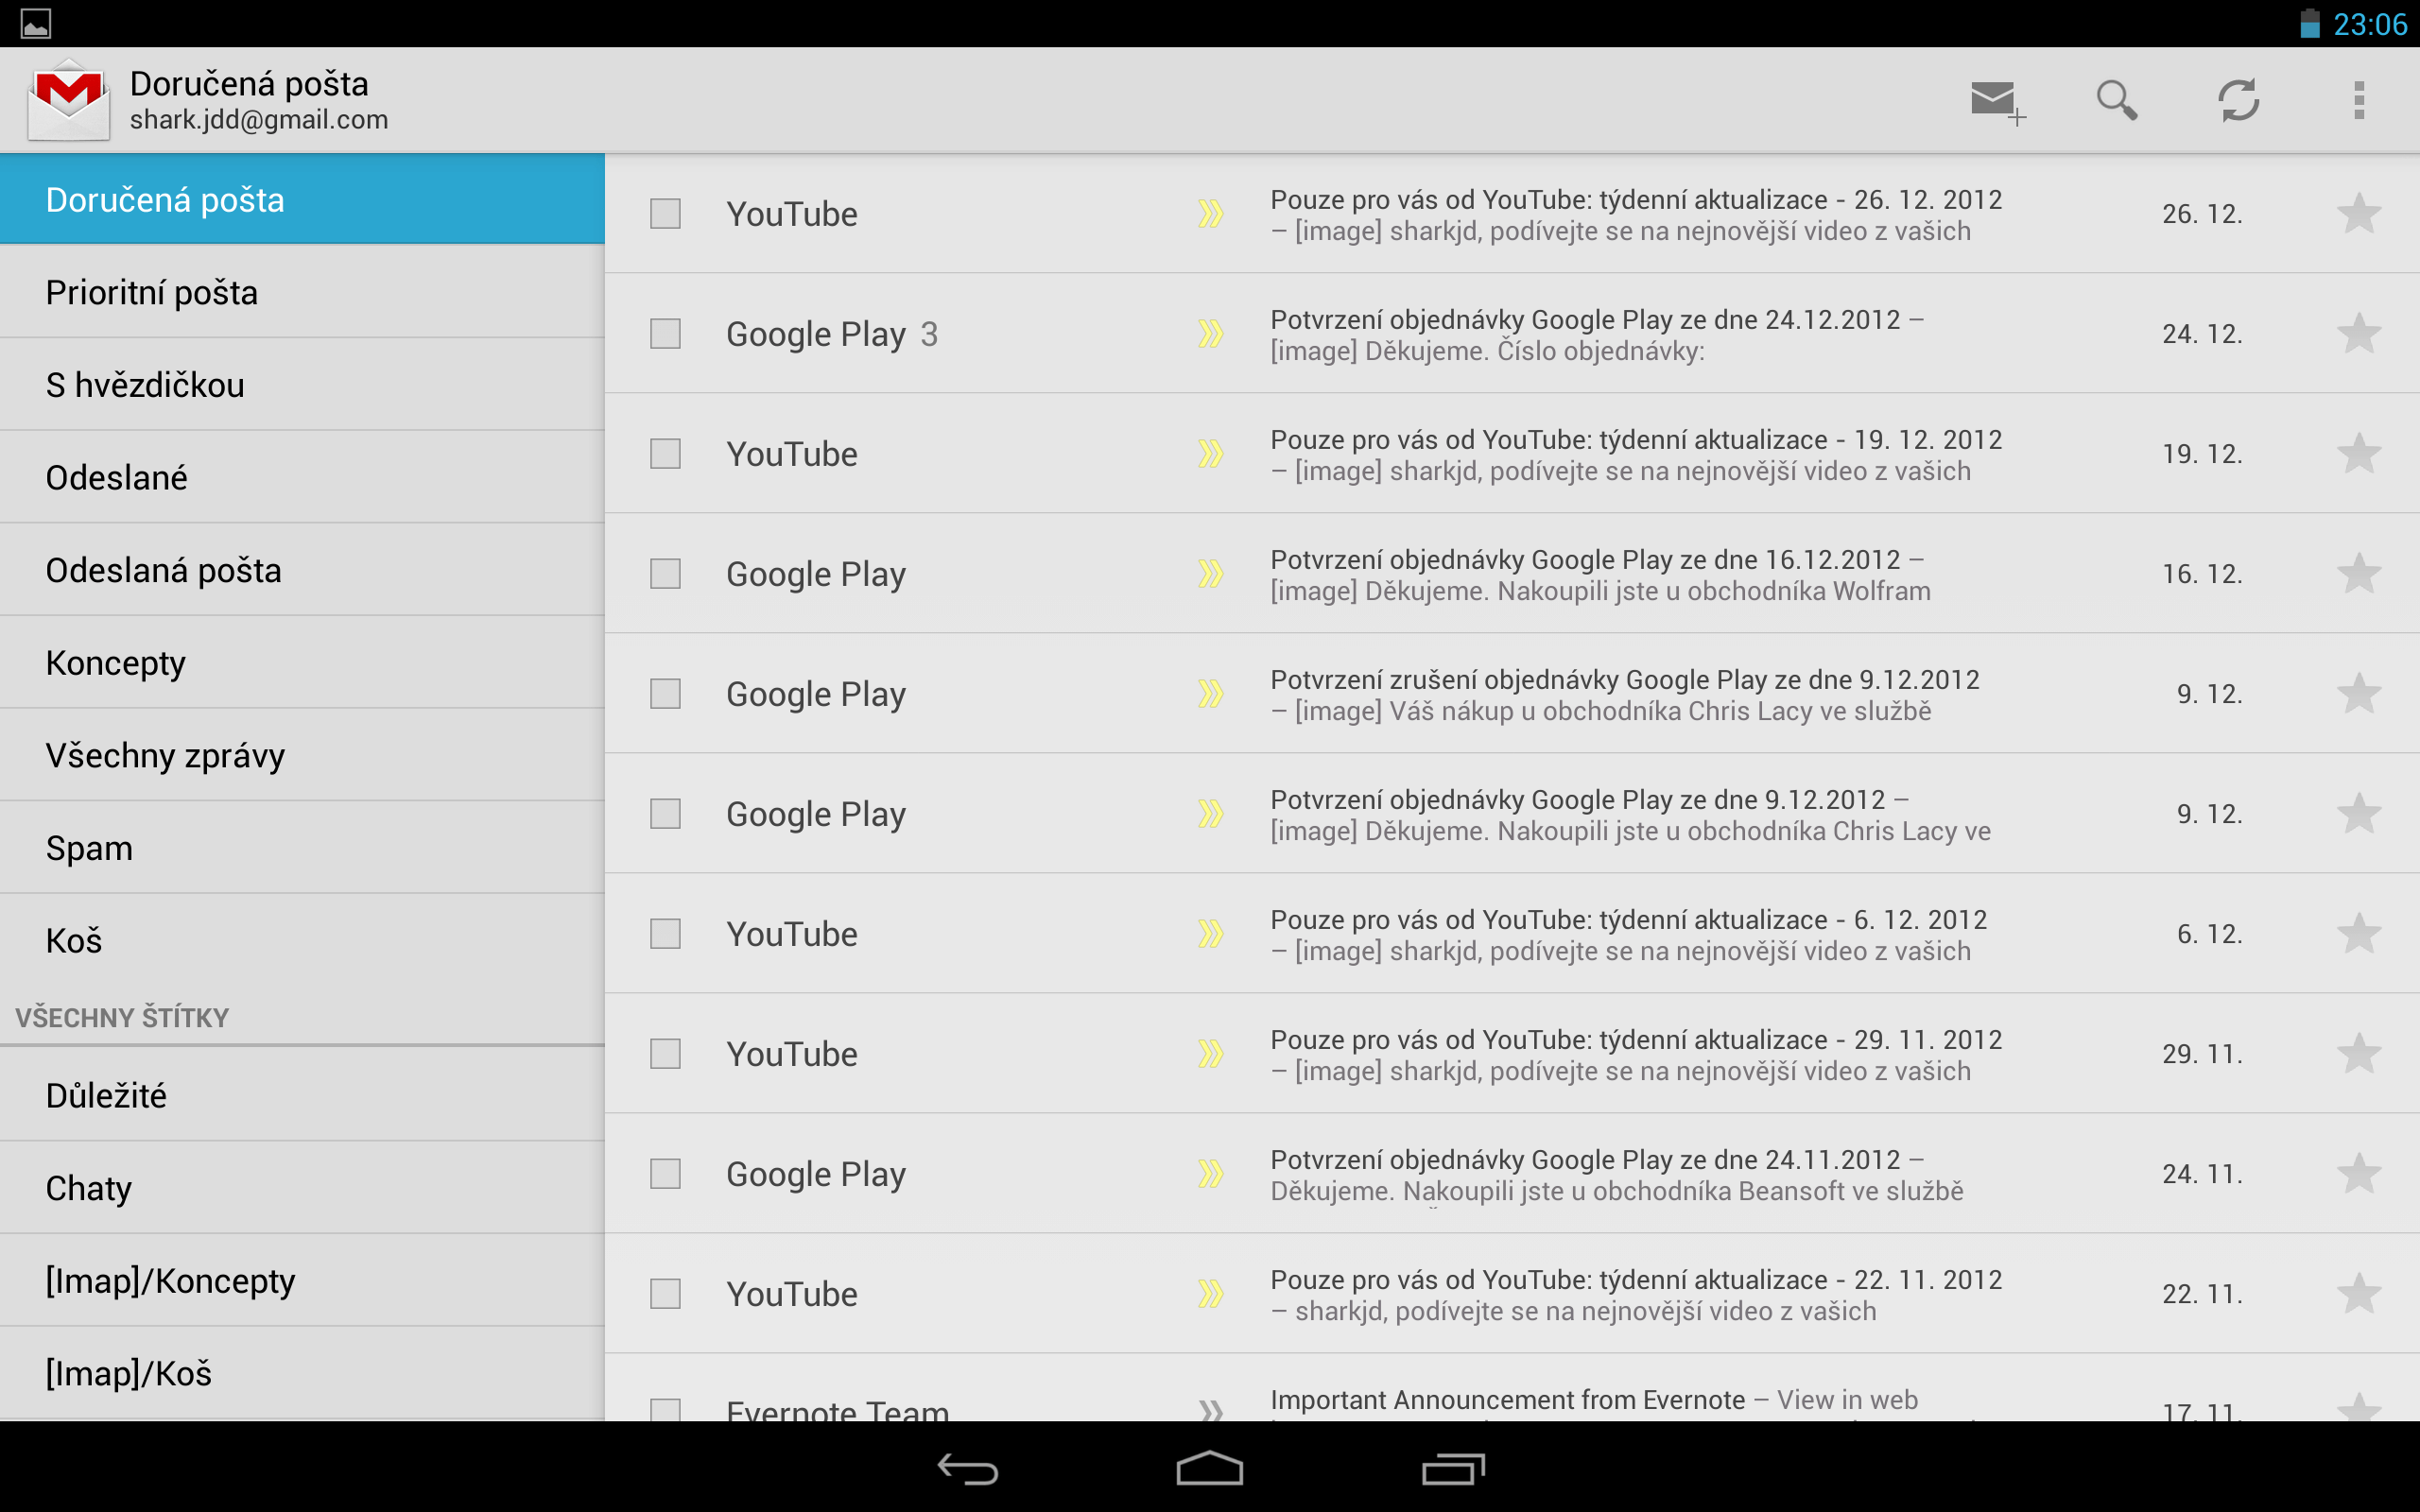Star the YouTube email dated 19. 12.
The image size is (2420, 1512).
(2358, 454)
